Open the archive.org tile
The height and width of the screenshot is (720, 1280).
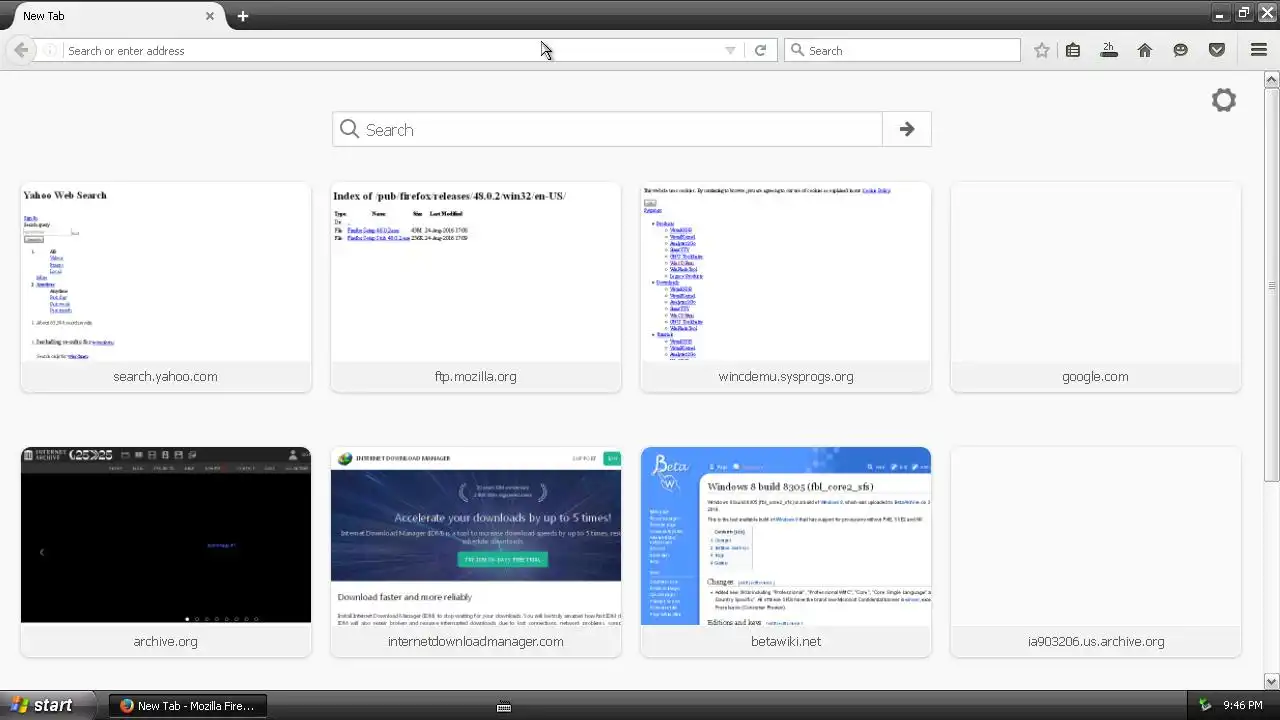tap(166, 552)
